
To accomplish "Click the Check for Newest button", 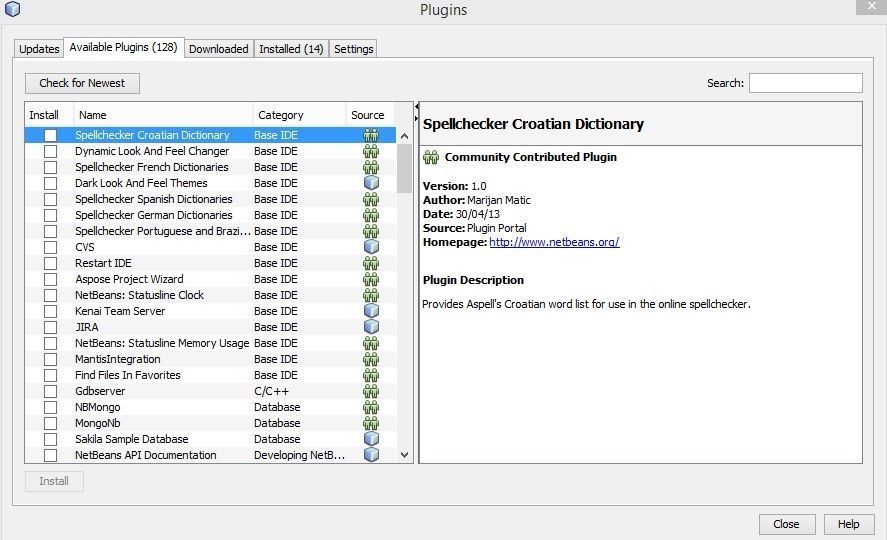I will point(82,83).
